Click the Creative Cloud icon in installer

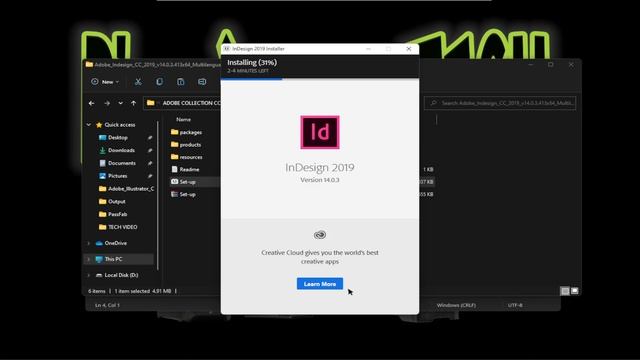[x=320, y=235]
